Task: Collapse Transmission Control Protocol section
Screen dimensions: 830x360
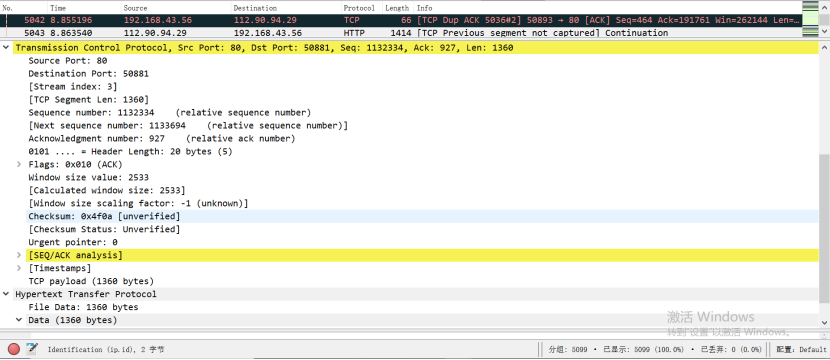Action: pos(6,48)
